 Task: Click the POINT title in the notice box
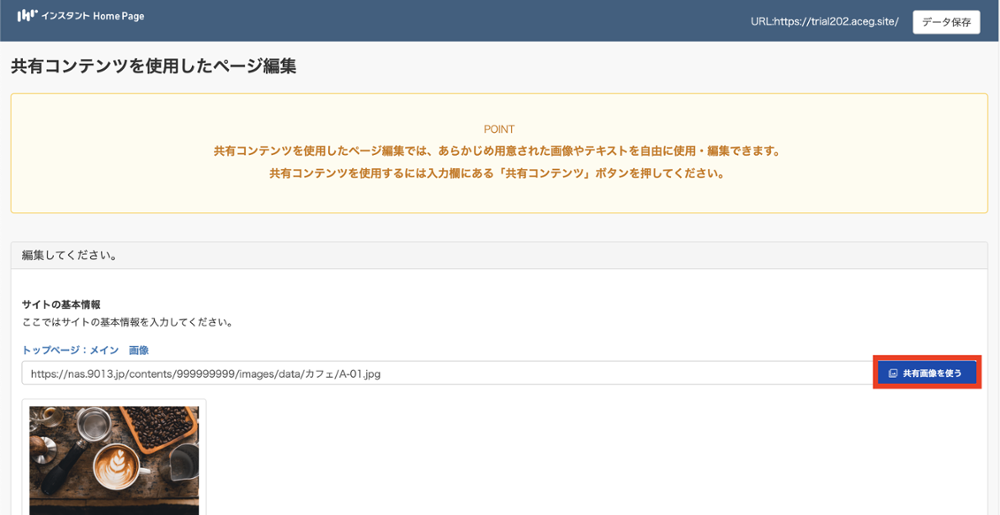[498, 130]
